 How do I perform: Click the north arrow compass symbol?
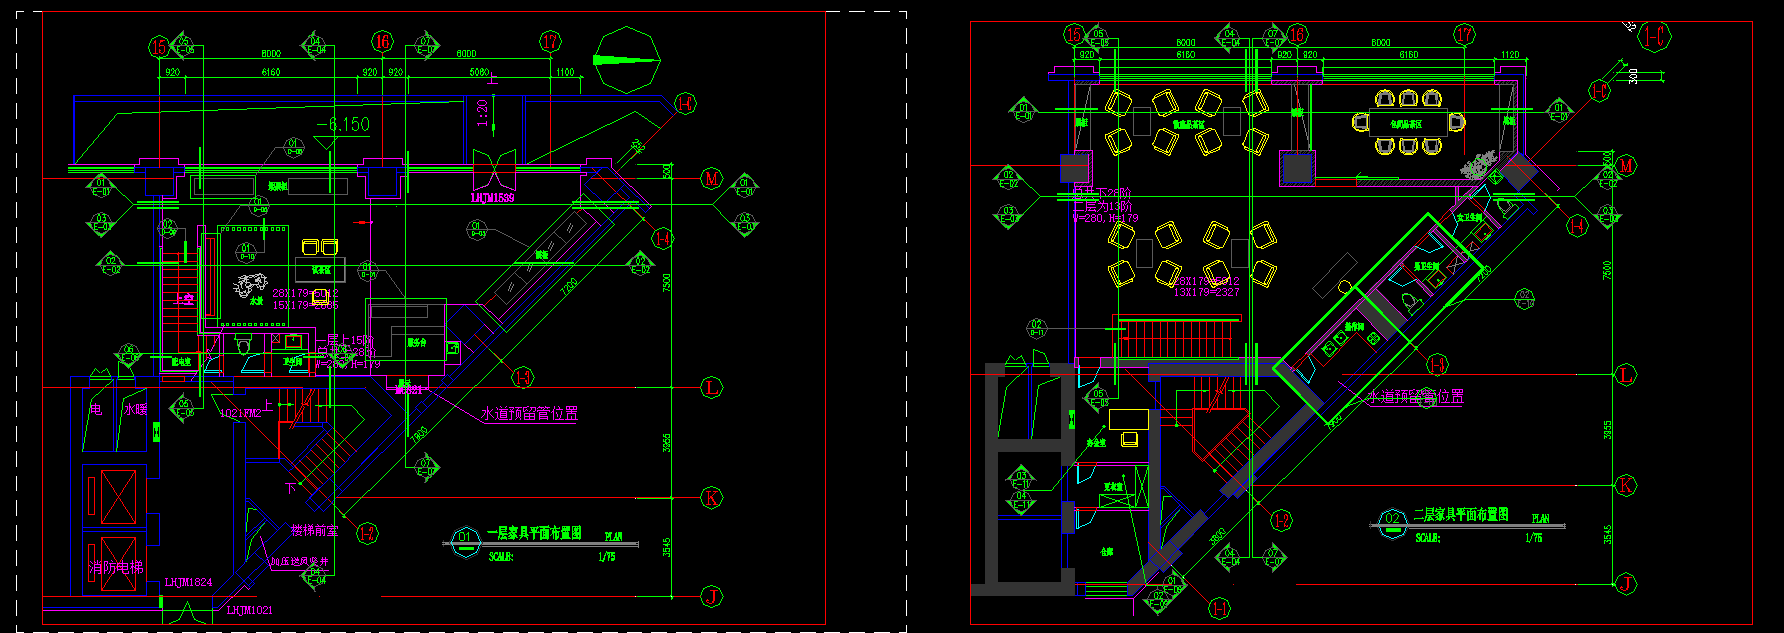point(627,60)
